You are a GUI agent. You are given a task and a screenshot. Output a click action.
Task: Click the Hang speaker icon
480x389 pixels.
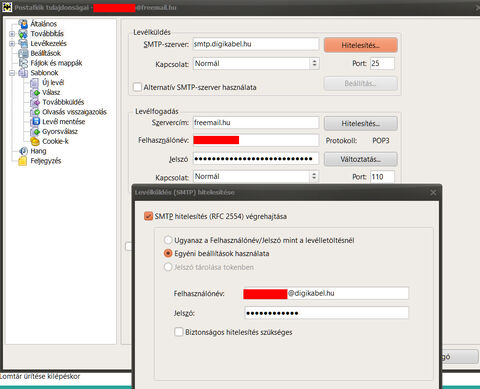[23, 151]
